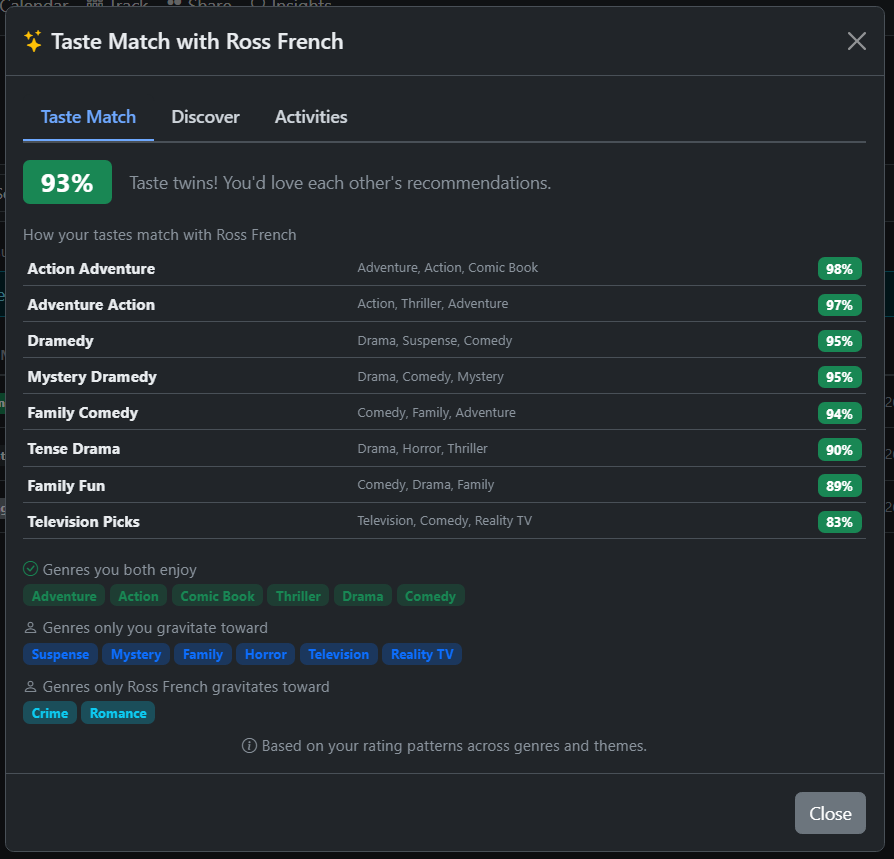Click the Comic Book shared genre chip
Image resolution: width=894 pixels, height=859 pixels.
[217, 595]
